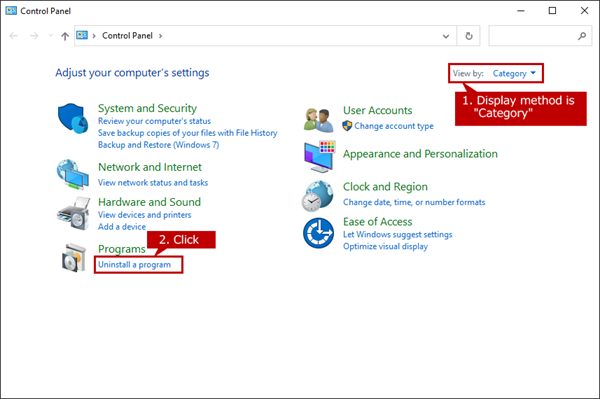Refresh the Control Panel address bar
This screenshot has width=600, height=399.
click(x=469, y=36)
